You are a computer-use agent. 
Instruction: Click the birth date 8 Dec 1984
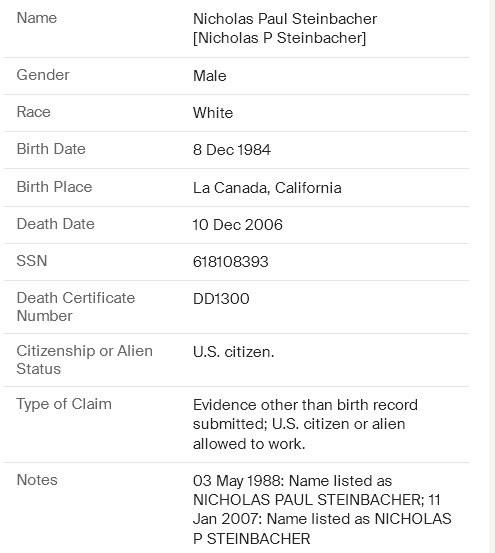coord(232,150)
